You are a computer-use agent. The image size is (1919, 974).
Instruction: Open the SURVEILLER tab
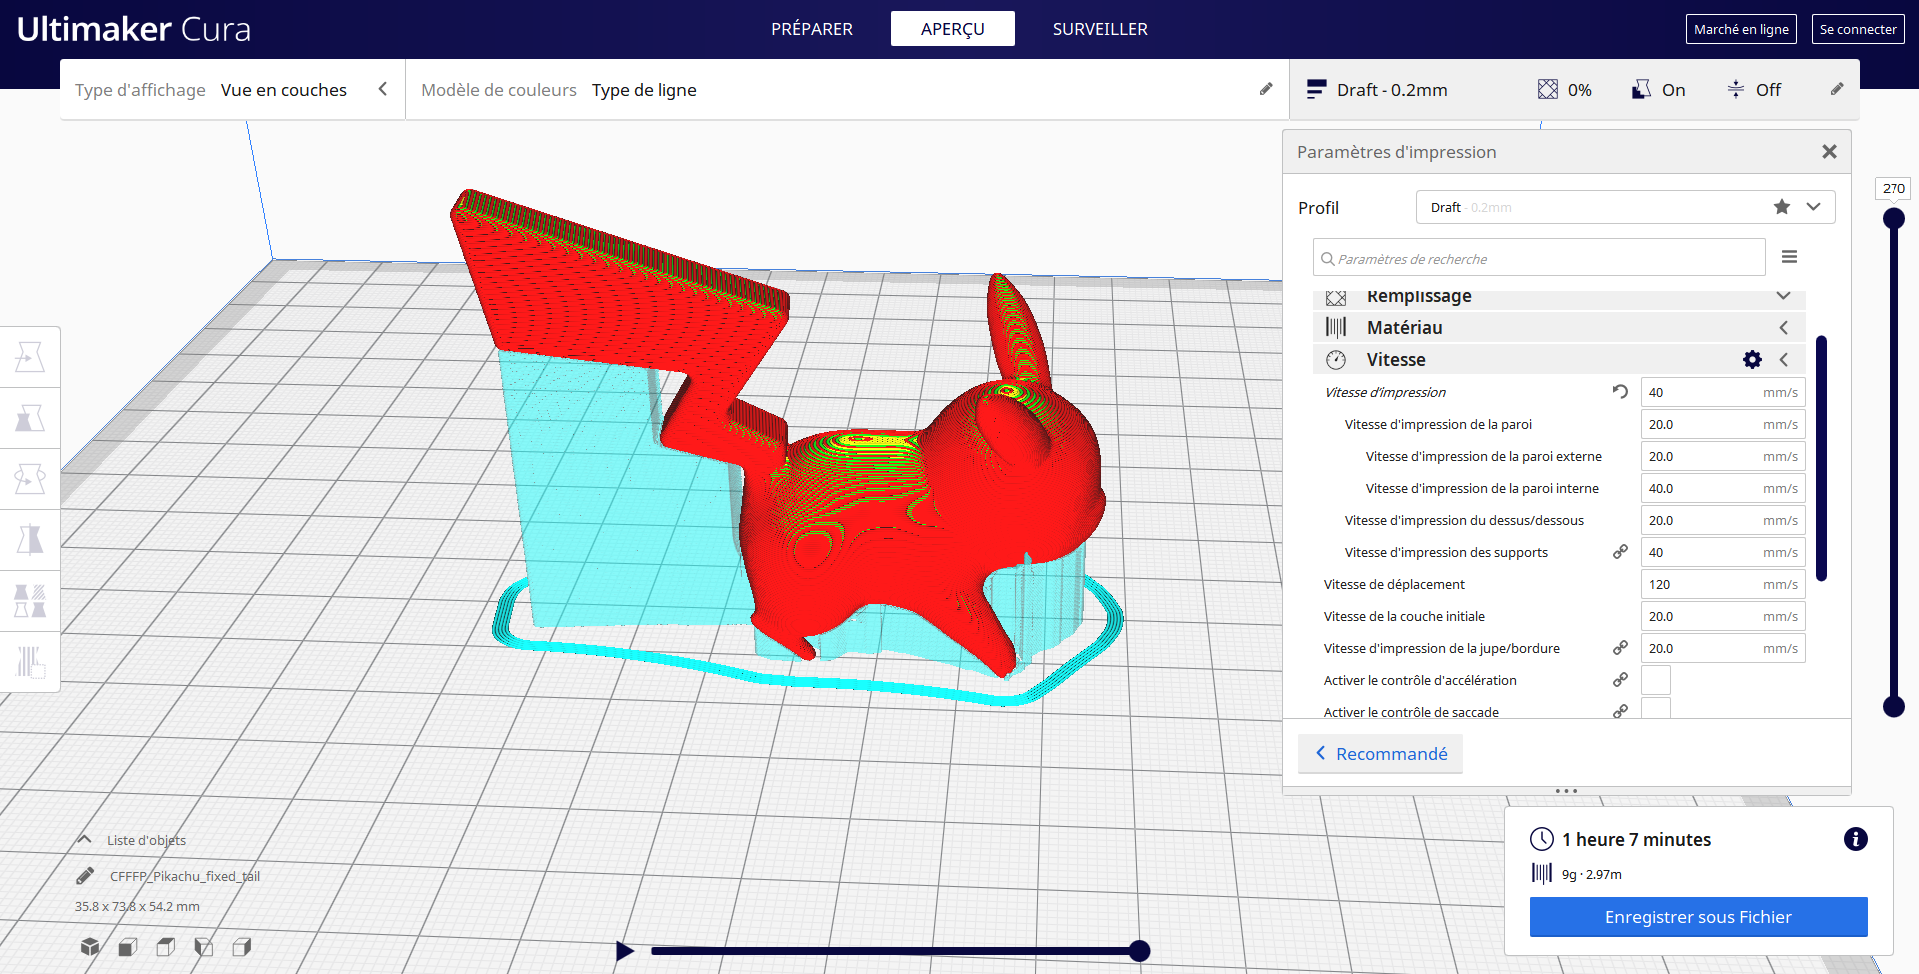coord(1100,28)
